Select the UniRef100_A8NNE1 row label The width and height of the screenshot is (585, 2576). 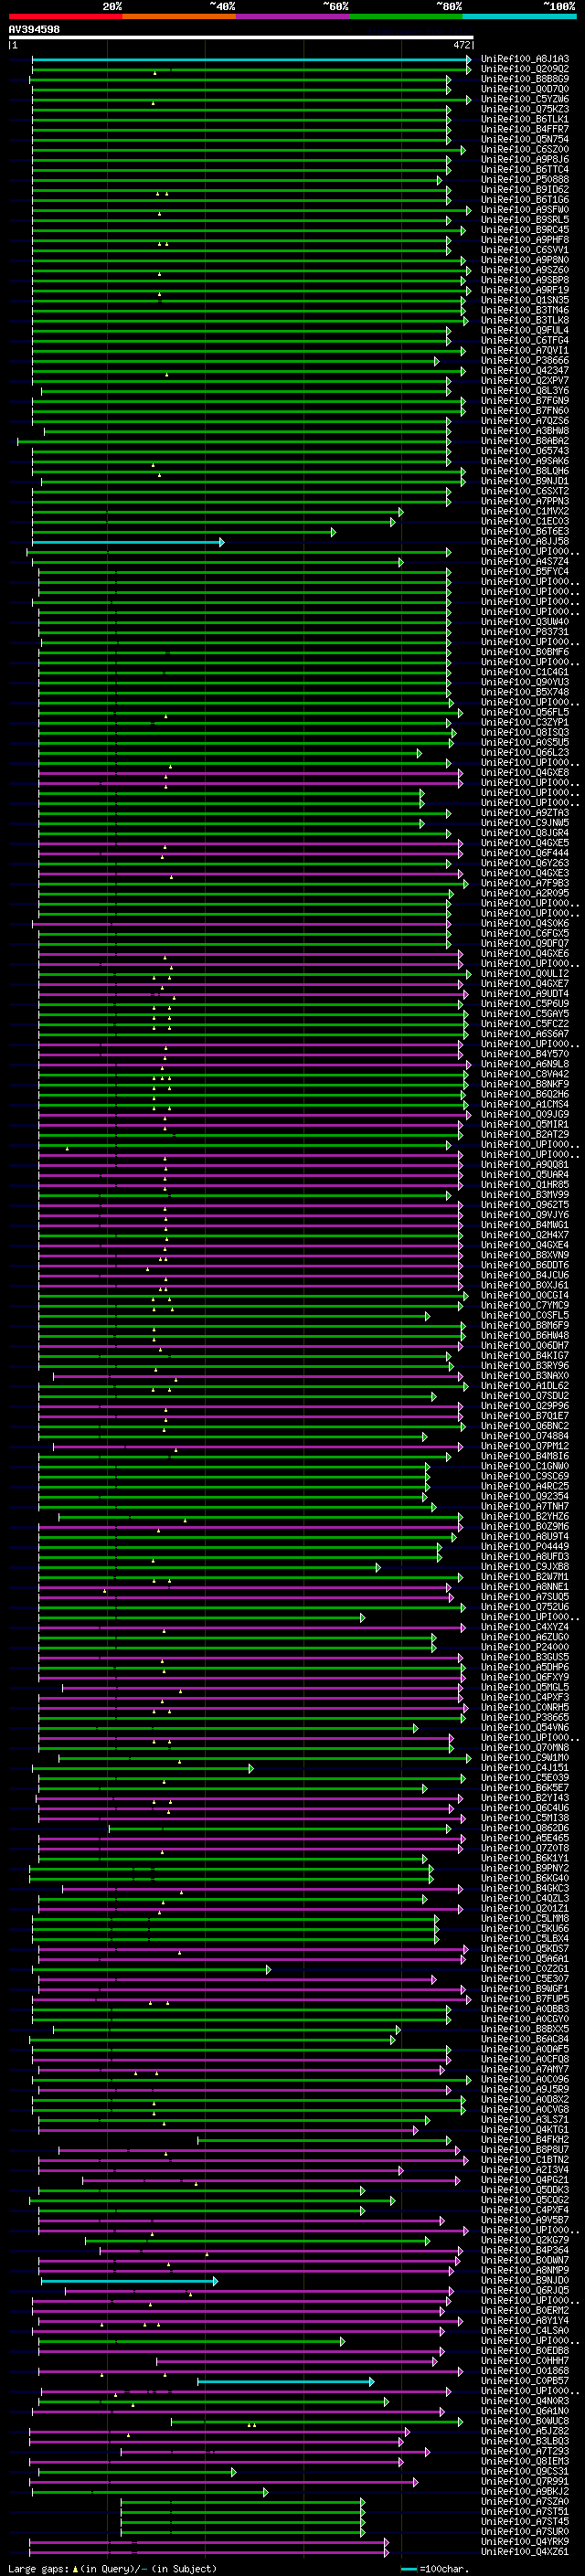click(525, 1587)
